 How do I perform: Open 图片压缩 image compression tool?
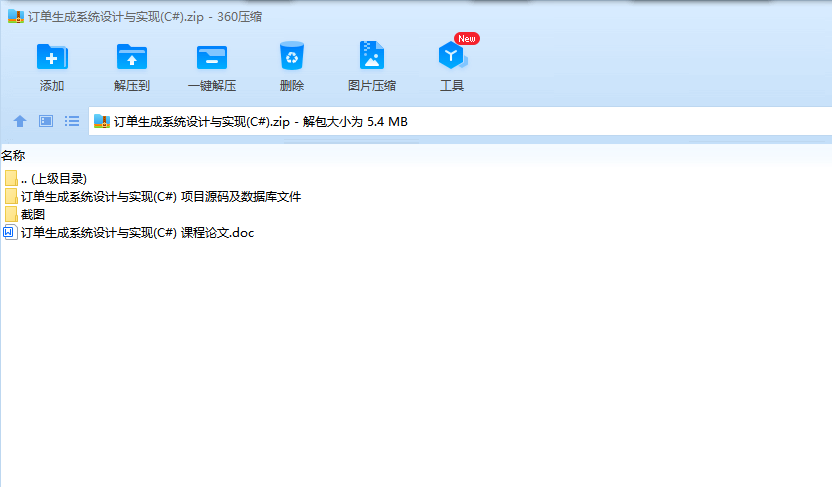coord(371,55)
